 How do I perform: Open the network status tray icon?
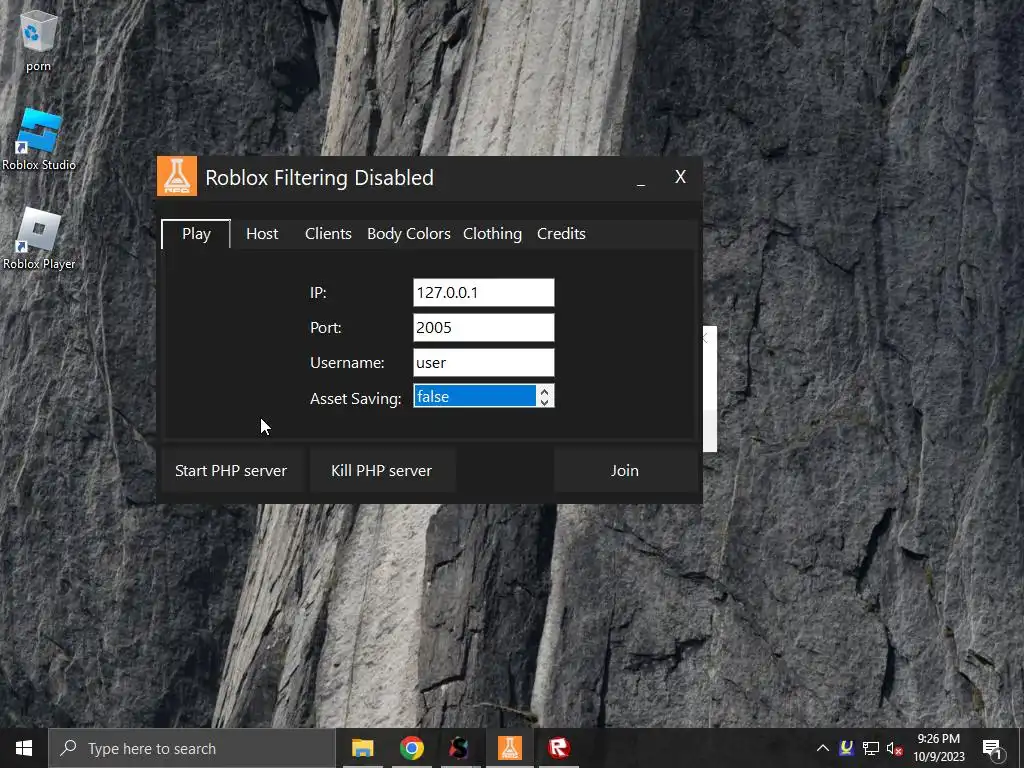tap(871, 748)
